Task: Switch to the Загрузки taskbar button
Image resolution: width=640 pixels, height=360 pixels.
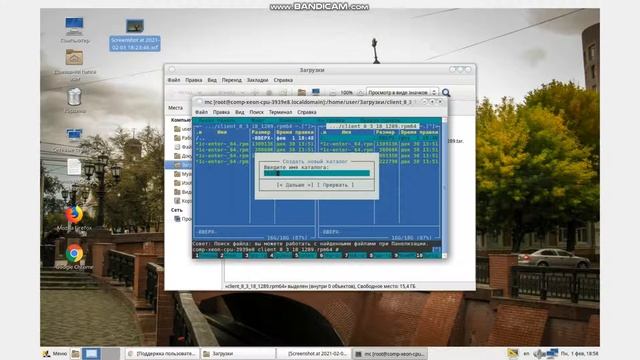Action: click(238, 353)
